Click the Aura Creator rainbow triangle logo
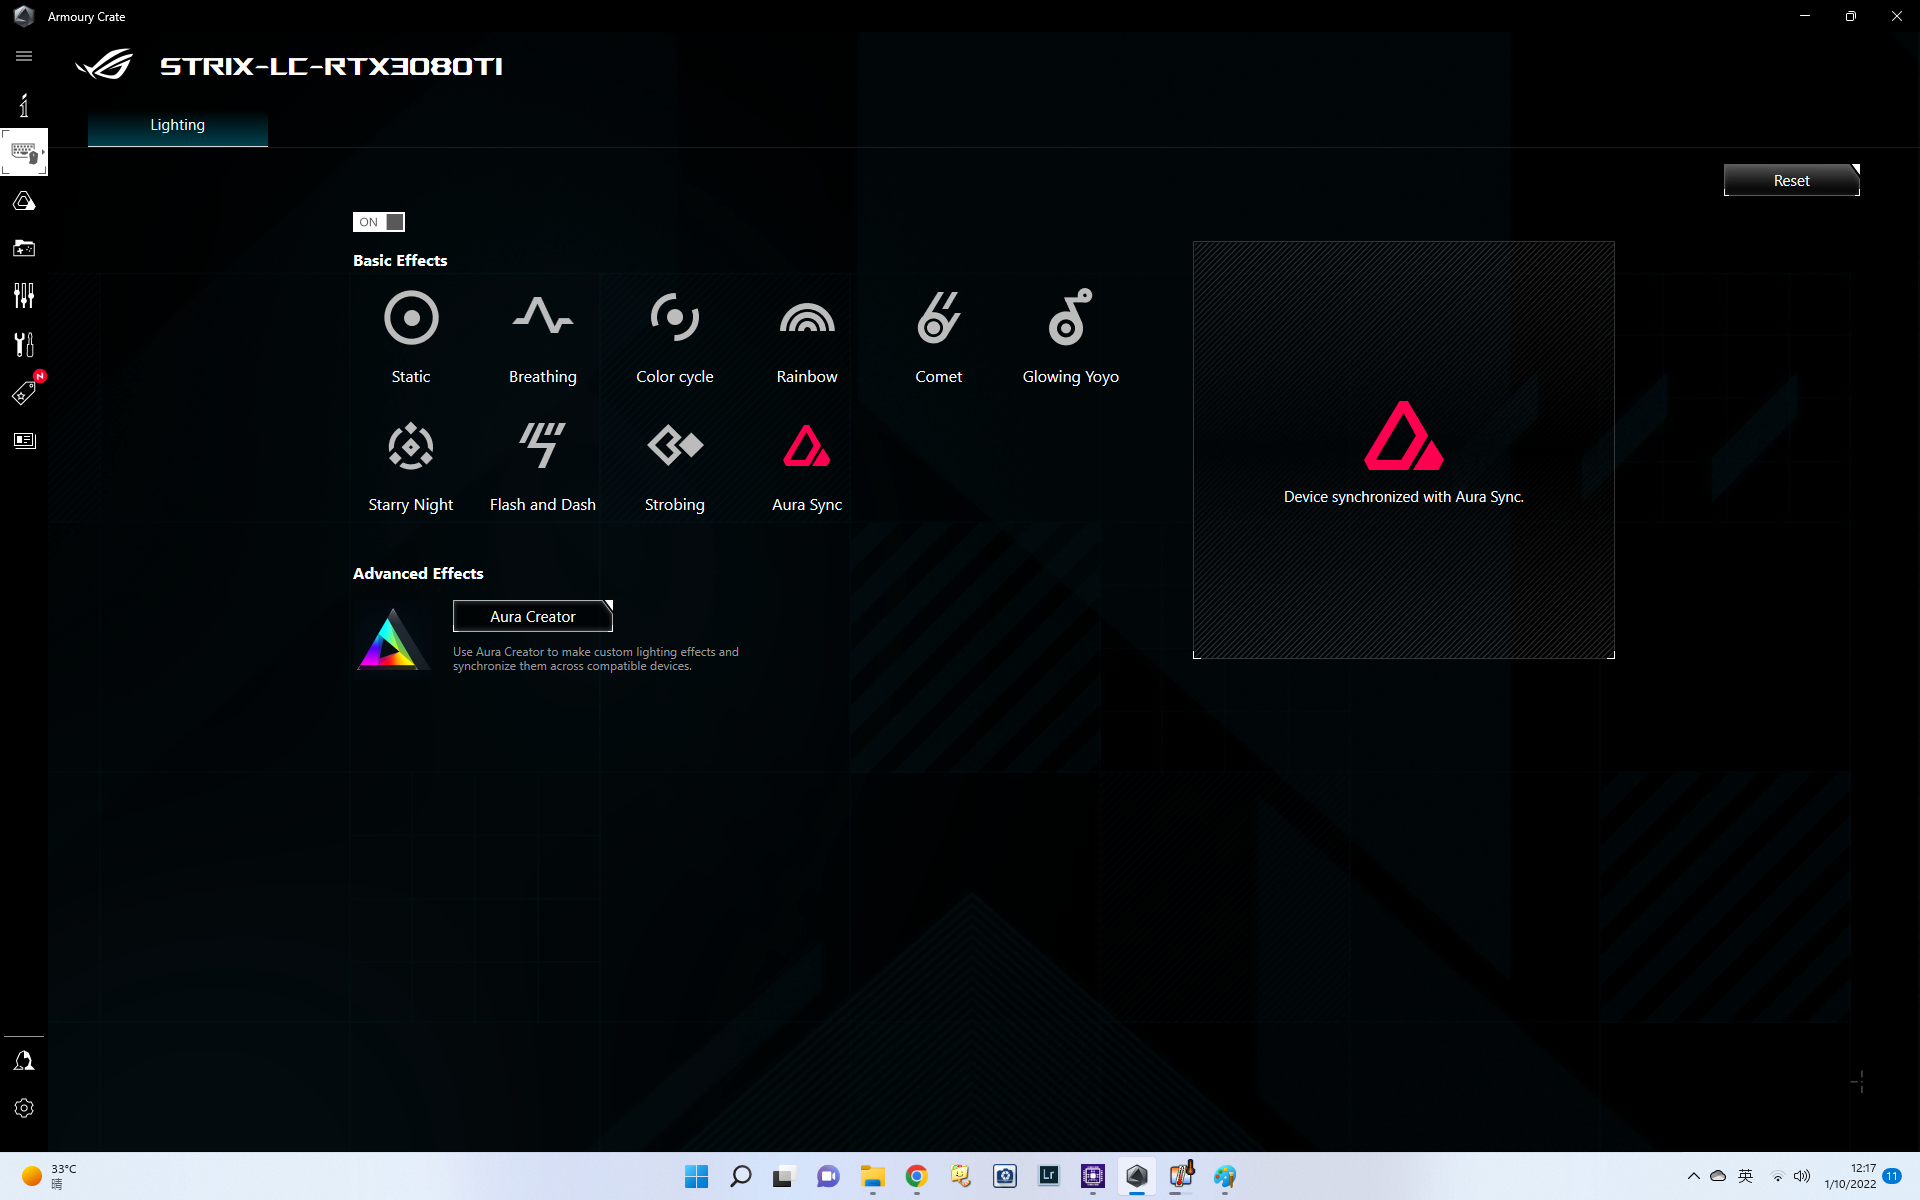Viewport: 1920px width, 1200px height. [391, 638]
